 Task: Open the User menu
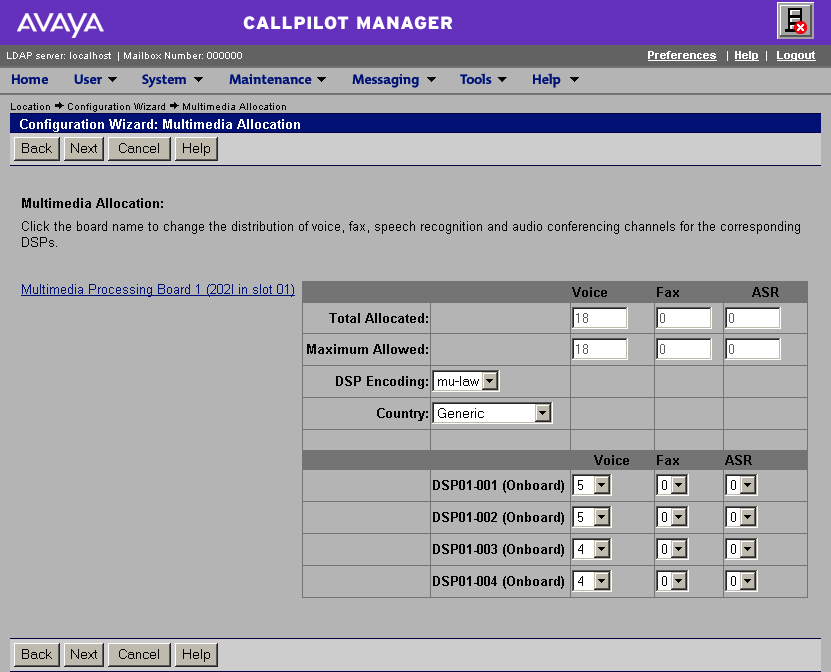(x=95, y=79)
